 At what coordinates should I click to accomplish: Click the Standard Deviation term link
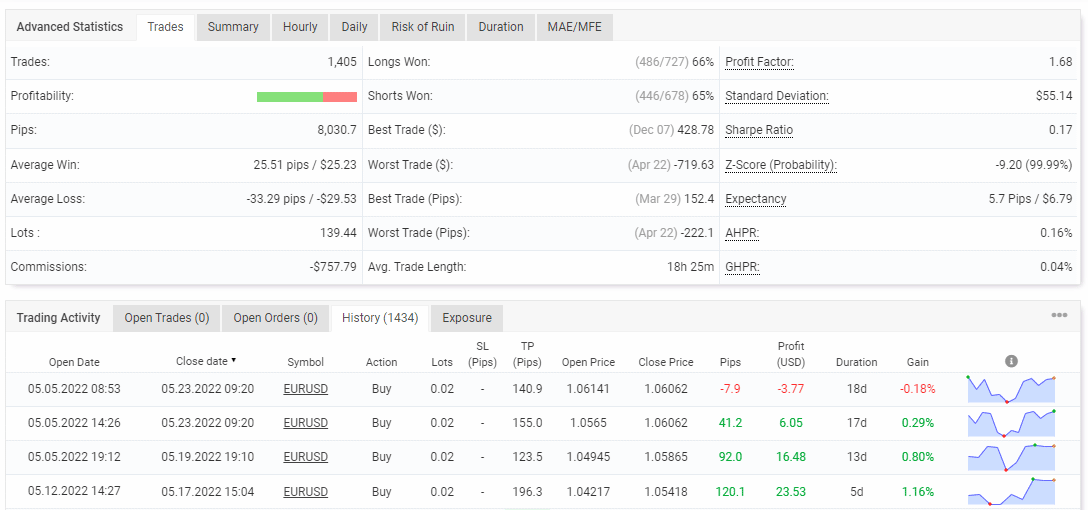click(x=776, y=96)
